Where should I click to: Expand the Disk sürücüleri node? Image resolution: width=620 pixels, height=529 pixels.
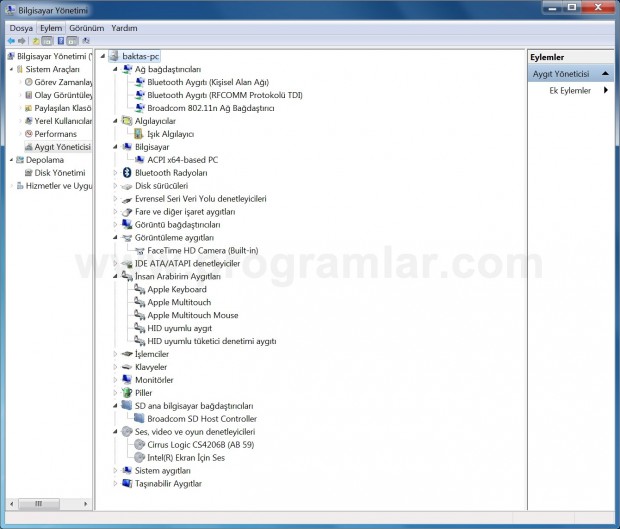point(115,186)
